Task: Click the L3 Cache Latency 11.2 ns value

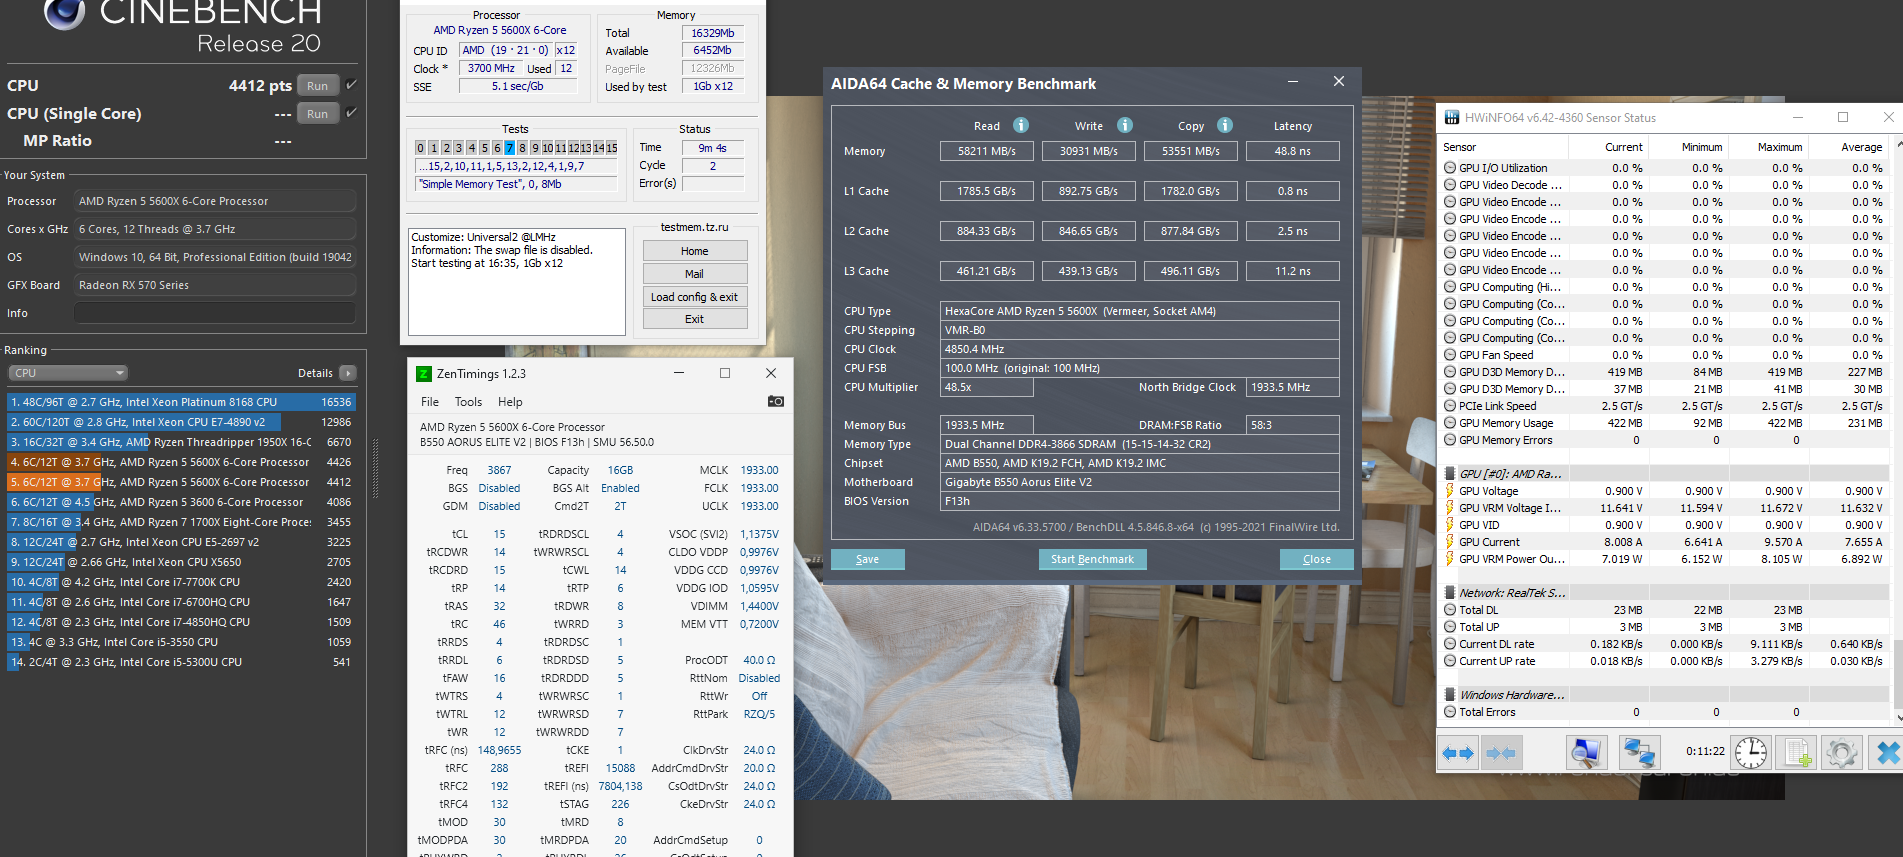Action: pos(1293,271)
